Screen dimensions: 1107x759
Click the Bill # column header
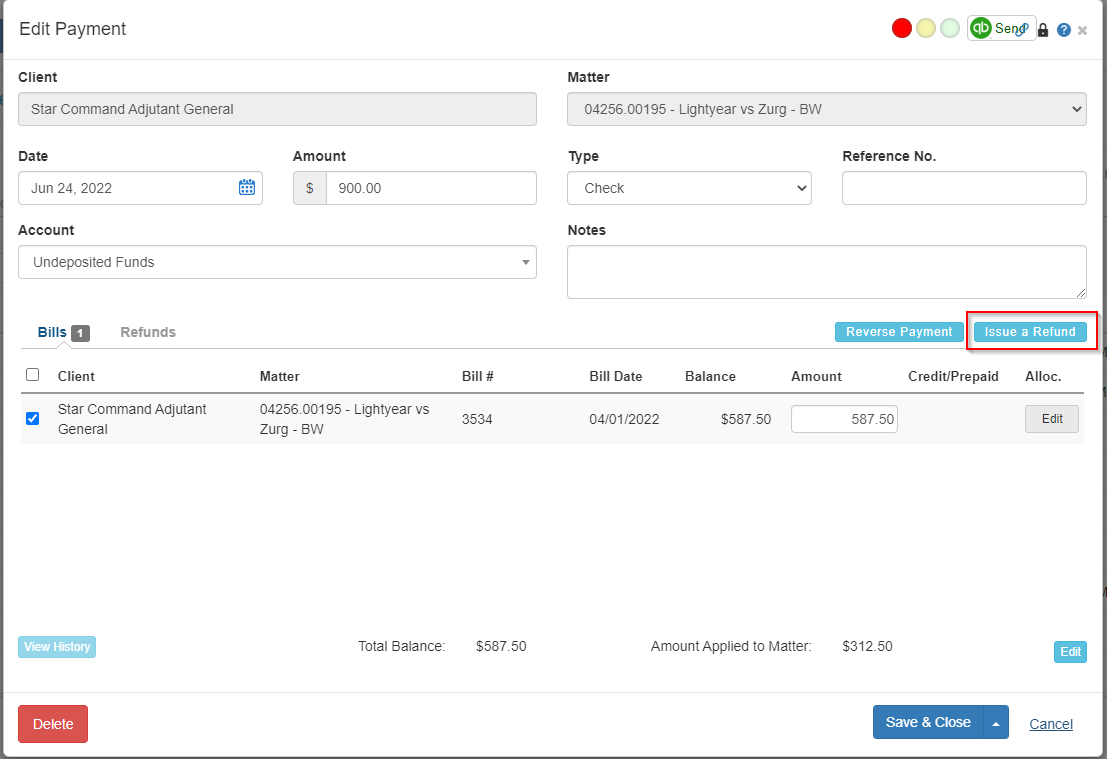(x=478, y=376)
